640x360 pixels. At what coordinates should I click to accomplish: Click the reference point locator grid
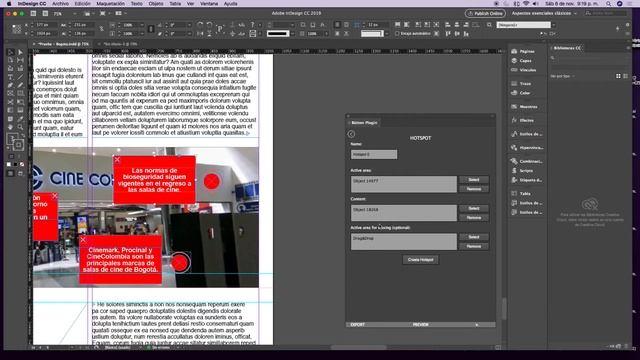pos(16,29)
